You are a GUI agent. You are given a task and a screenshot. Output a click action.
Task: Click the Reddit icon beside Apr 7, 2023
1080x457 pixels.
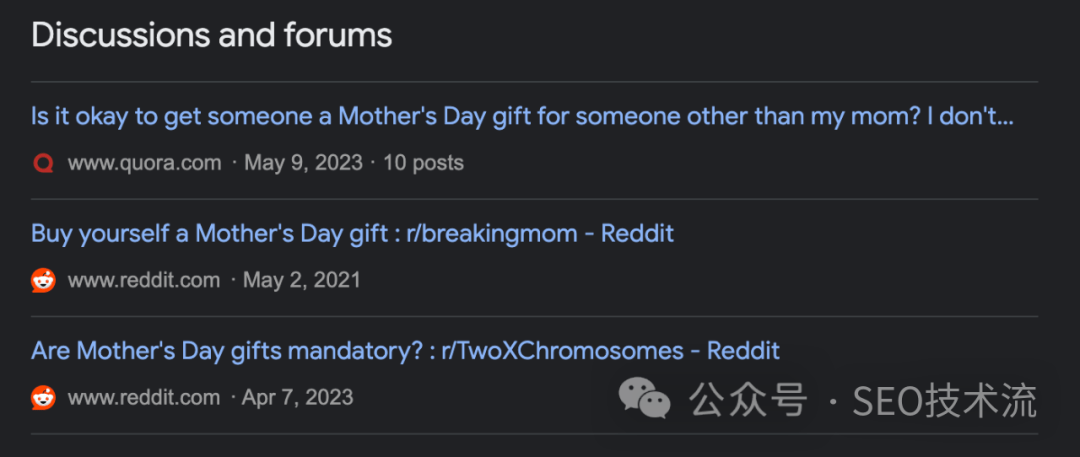point(43,397)
